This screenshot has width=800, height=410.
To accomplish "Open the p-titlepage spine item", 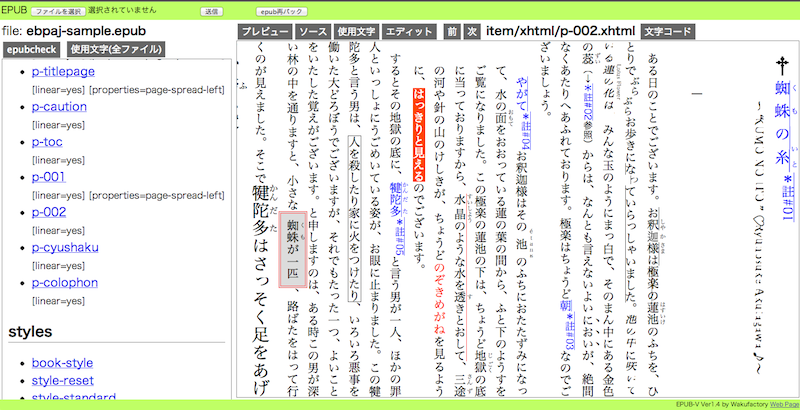I will (x=63, y=72).
